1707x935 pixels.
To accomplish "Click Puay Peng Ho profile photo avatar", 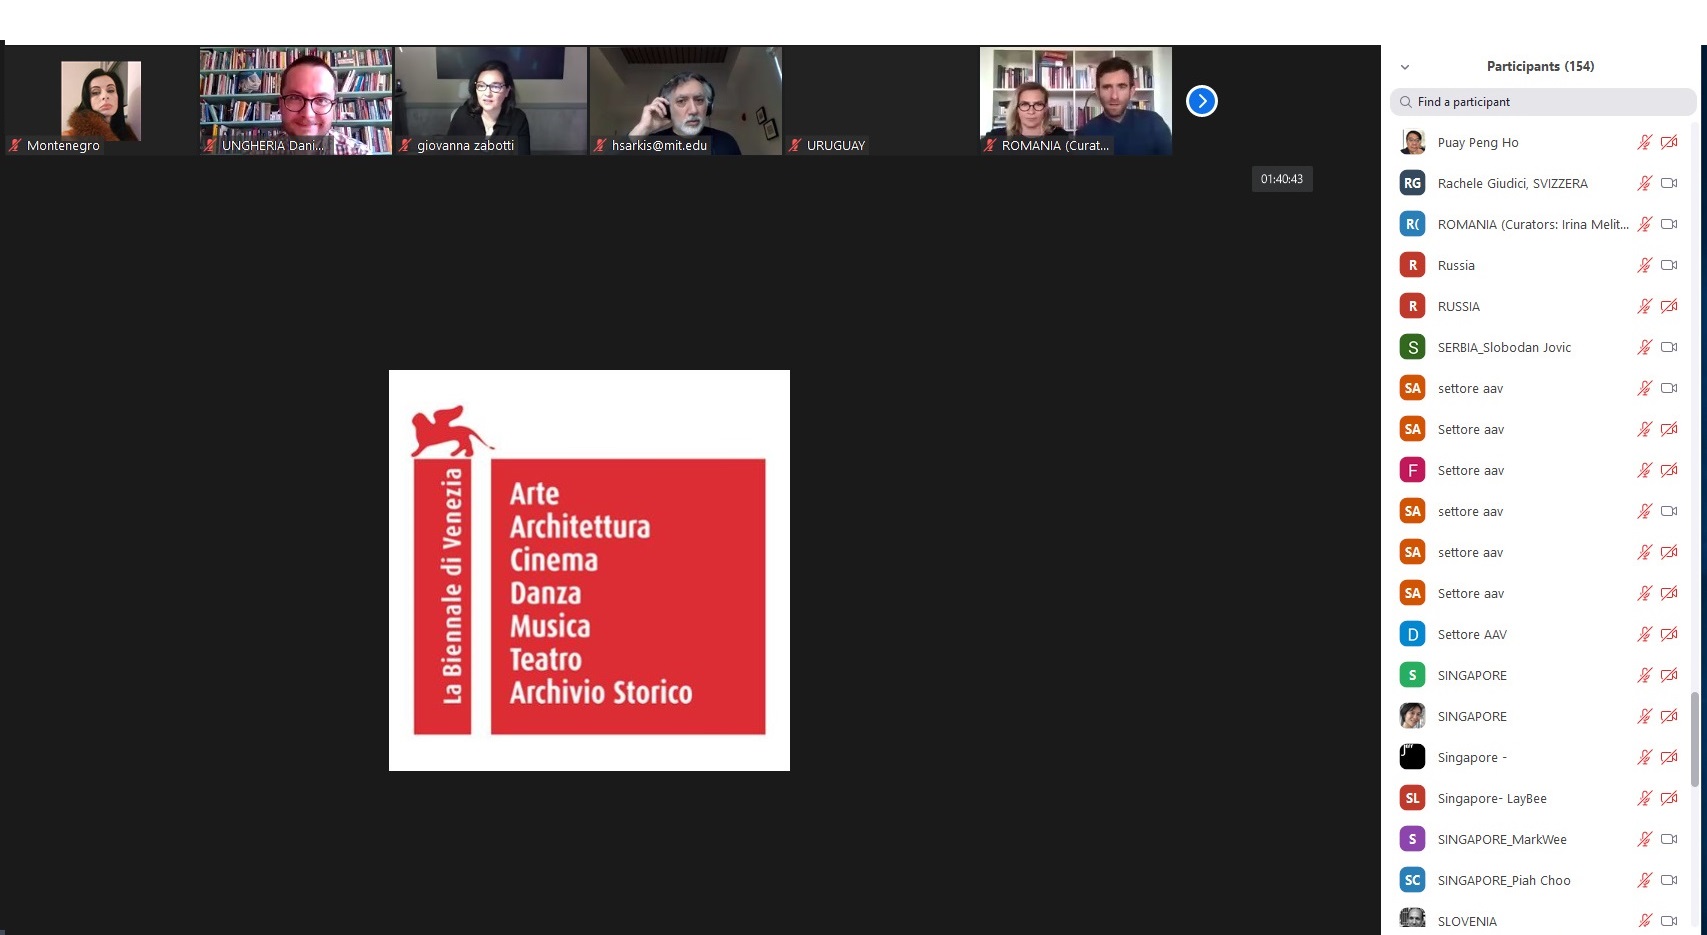I will pyautogui.click(x=1412, y=142).
